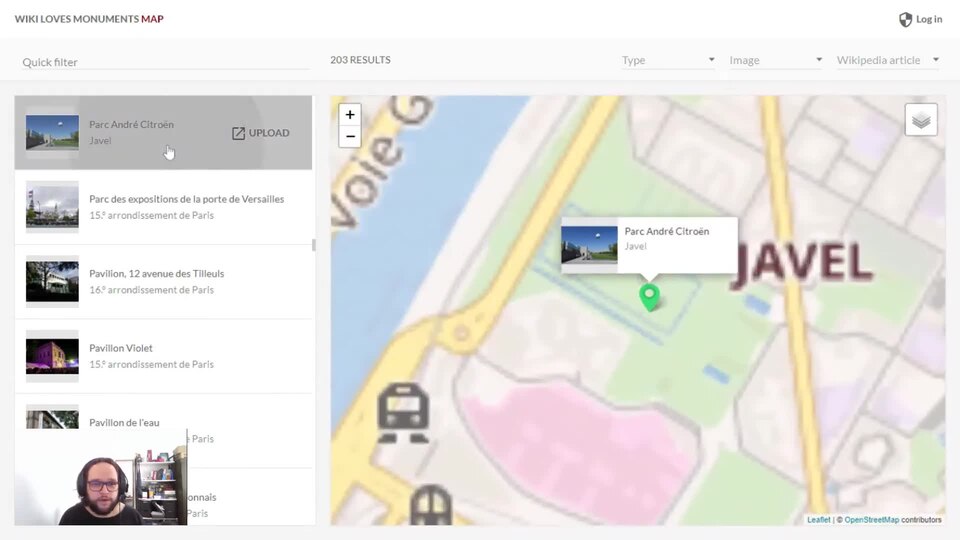Screen dimensions: 960x540
Task: Open the Type filter dropdown
Action: 668,60
